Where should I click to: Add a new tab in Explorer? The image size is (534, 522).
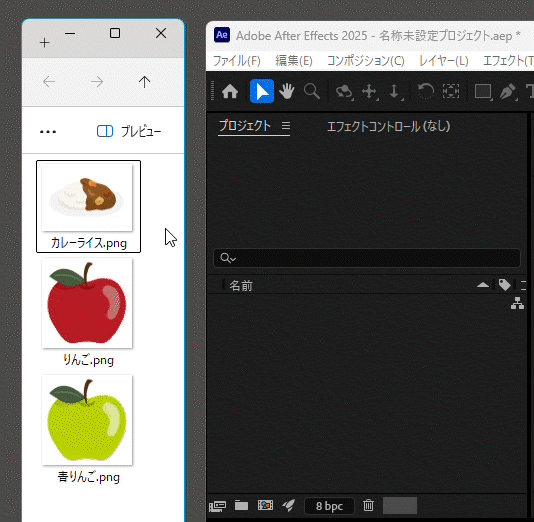[45, 43]
